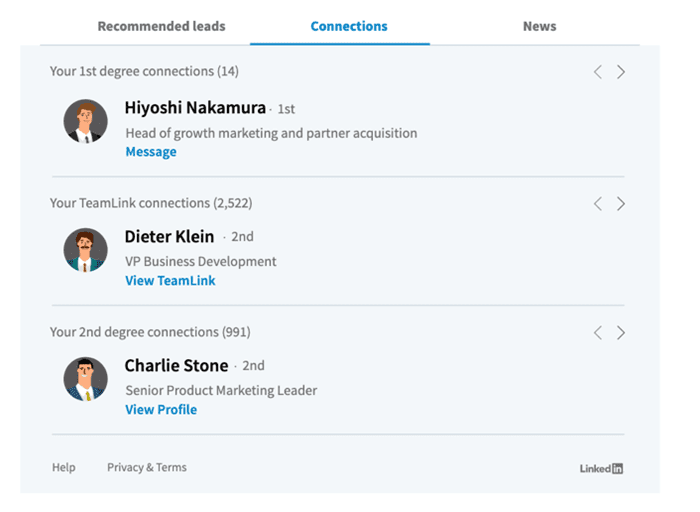Screen dimensions: 700x512
Task: Open Hiyoshi Nakamura's name link
Action: tap(195, 108)
